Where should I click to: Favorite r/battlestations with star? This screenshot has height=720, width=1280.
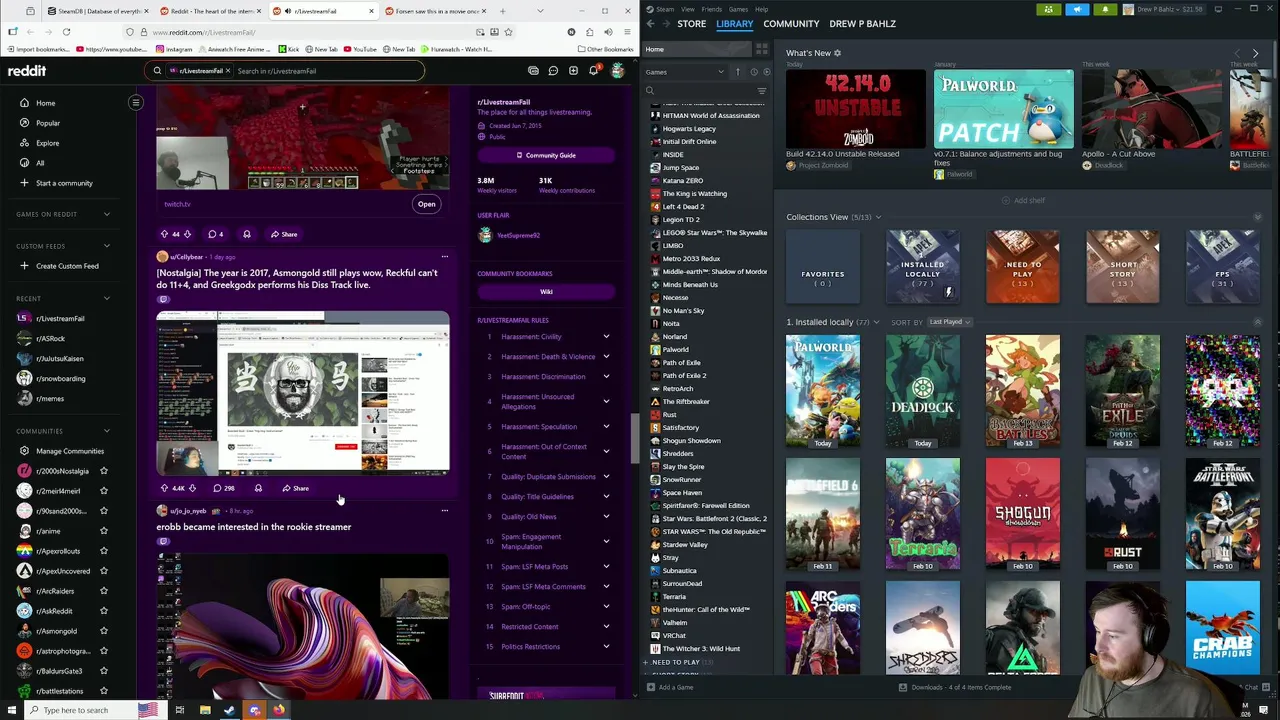pos(103,691)
